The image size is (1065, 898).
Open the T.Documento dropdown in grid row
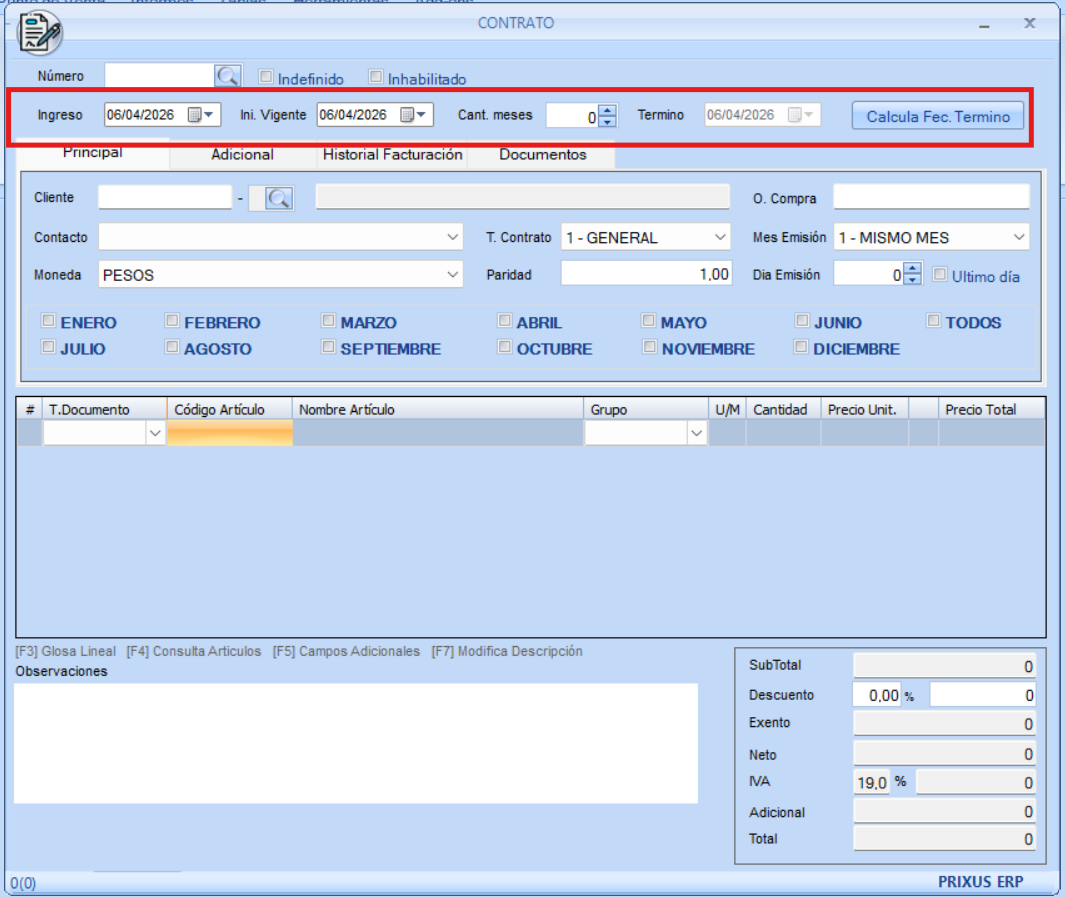(155, 433)
